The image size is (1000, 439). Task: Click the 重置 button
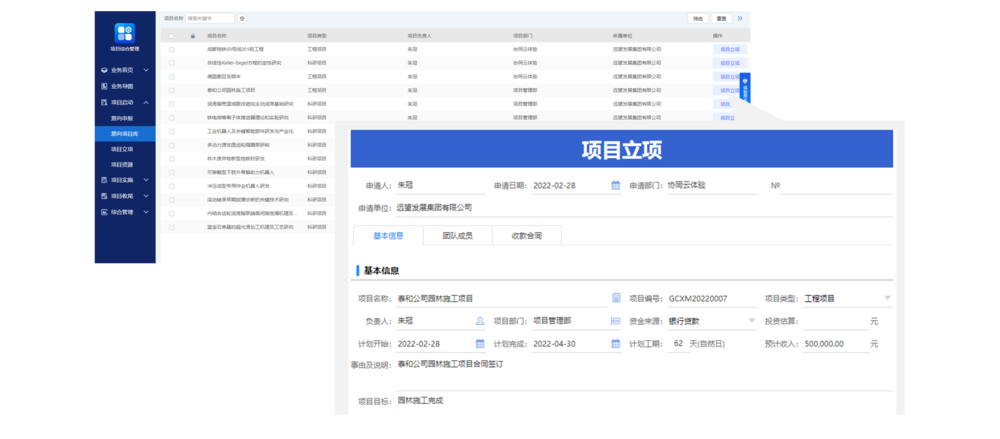[x=720, y=18]
